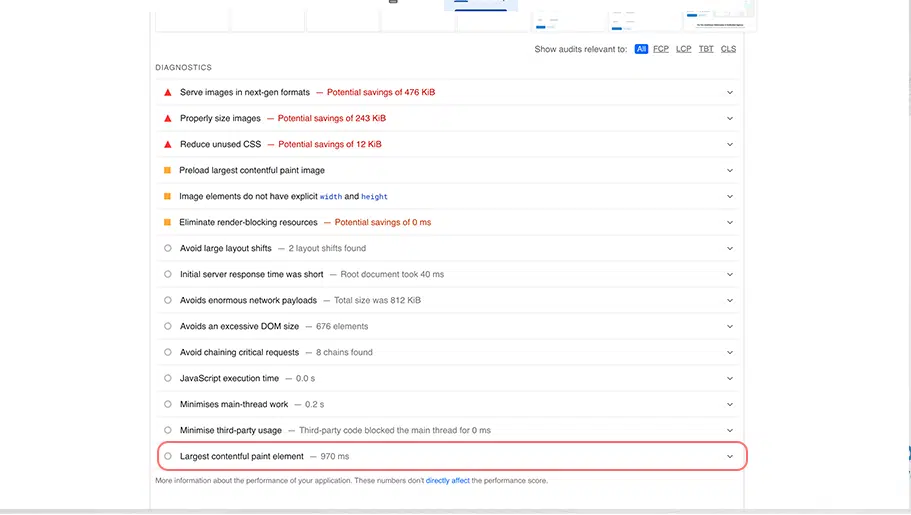Select the All audits filter
The width and height of the screenshot is (911, 515).
pos(641,49)
